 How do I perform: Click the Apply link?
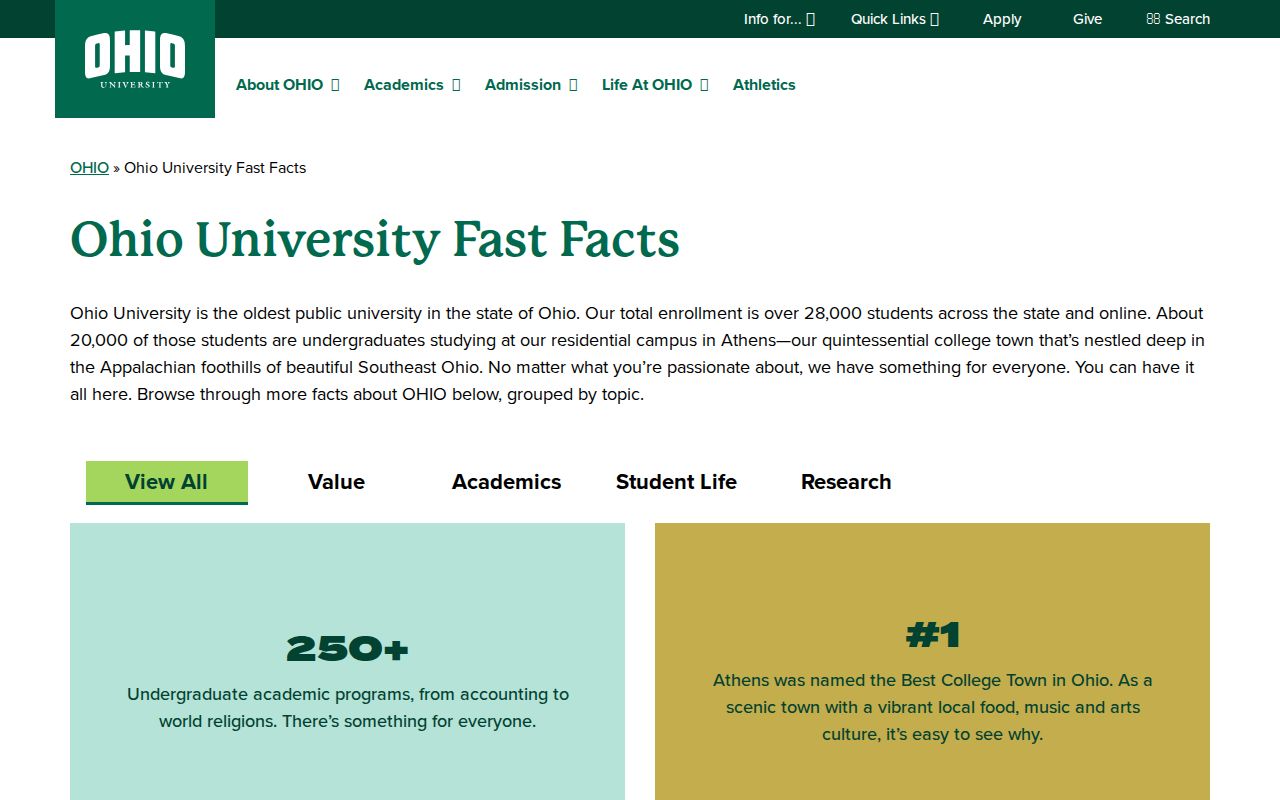coord(1002,19)
